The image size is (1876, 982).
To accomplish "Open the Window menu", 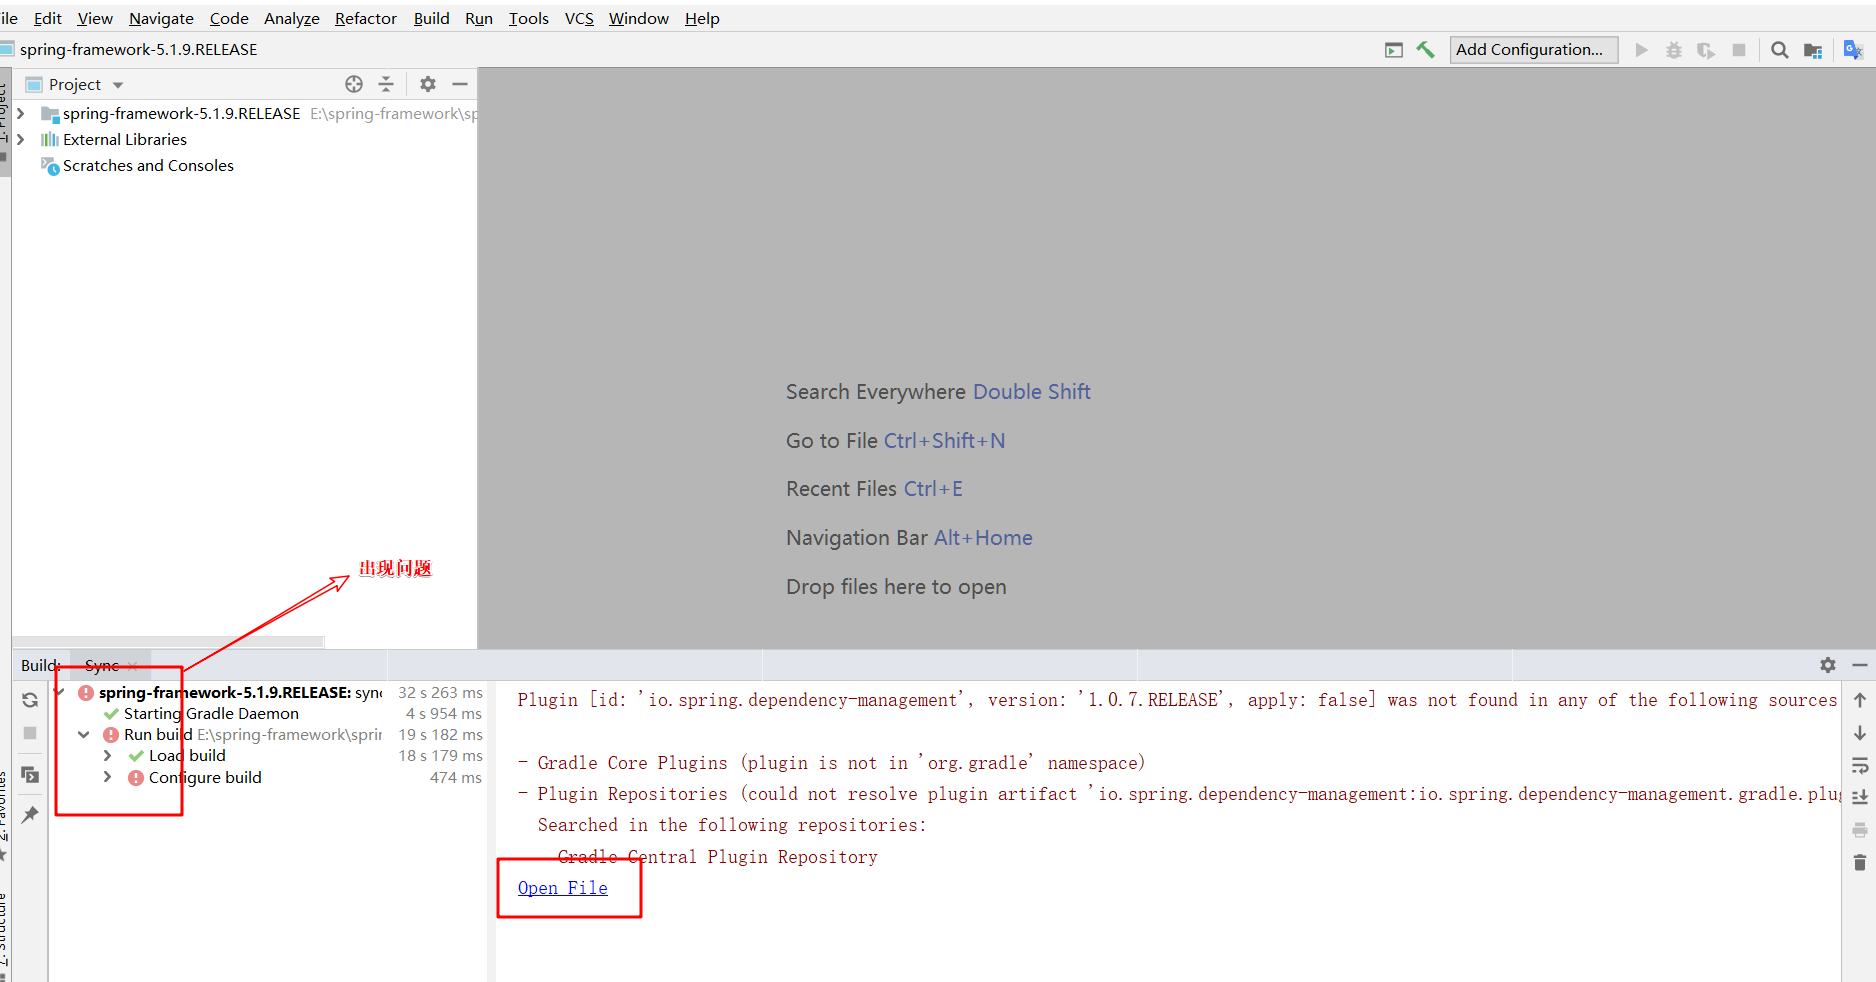I will click(639, 18).
